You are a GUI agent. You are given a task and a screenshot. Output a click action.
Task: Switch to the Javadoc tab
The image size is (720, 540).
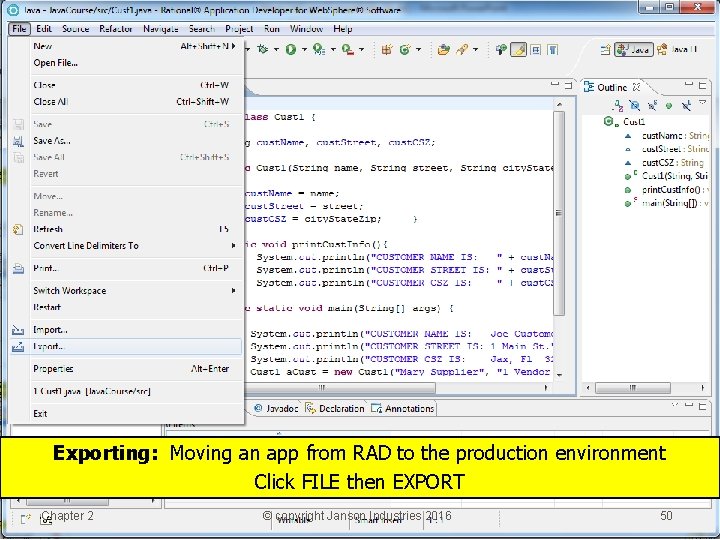[x=276, y=408]
